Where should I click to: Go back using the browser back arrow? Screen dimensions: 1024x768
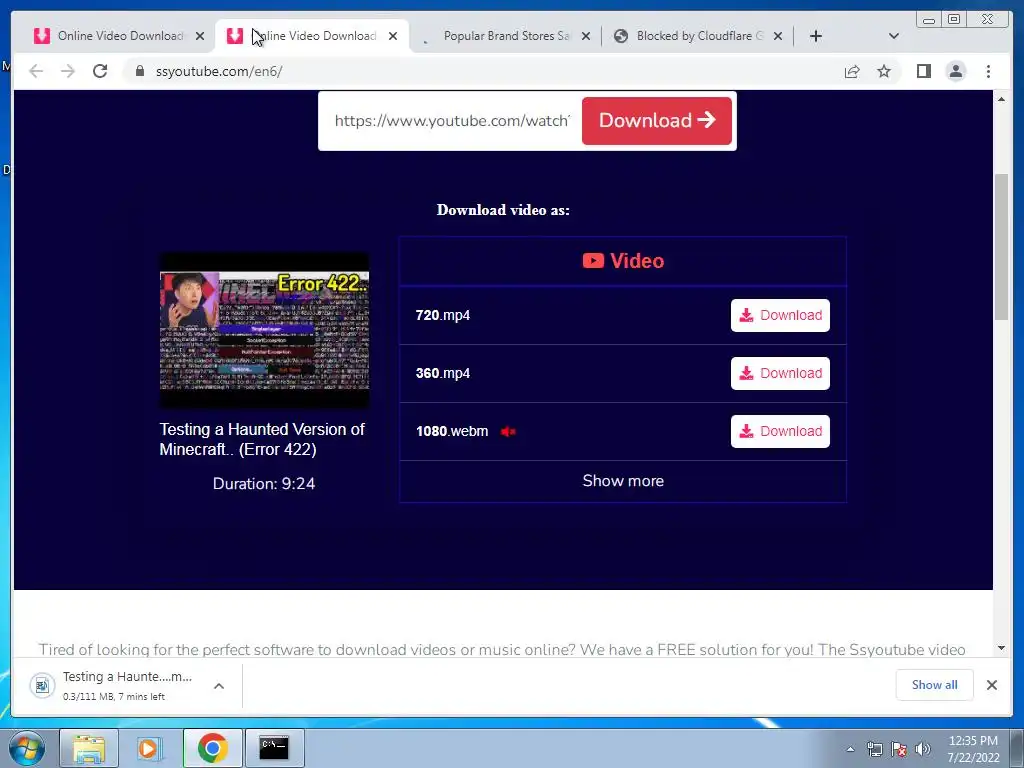[x=36, y=71]
